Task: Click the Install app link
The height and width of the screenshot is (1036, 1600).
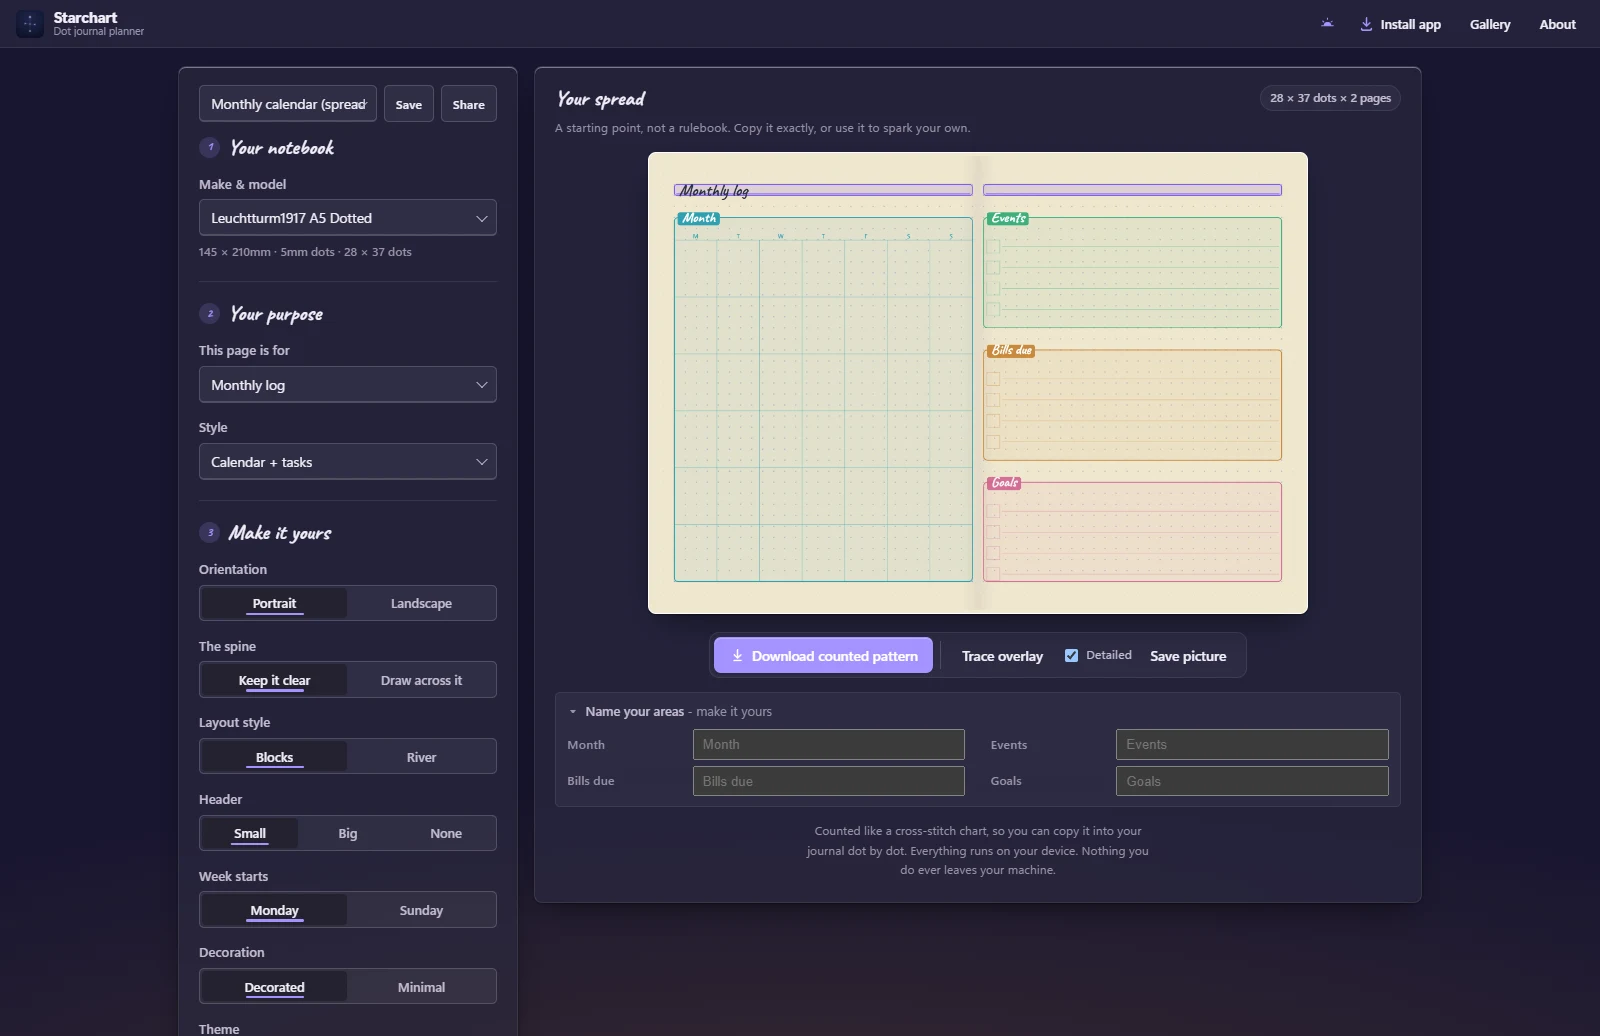Action: (x=1400, y=24)
